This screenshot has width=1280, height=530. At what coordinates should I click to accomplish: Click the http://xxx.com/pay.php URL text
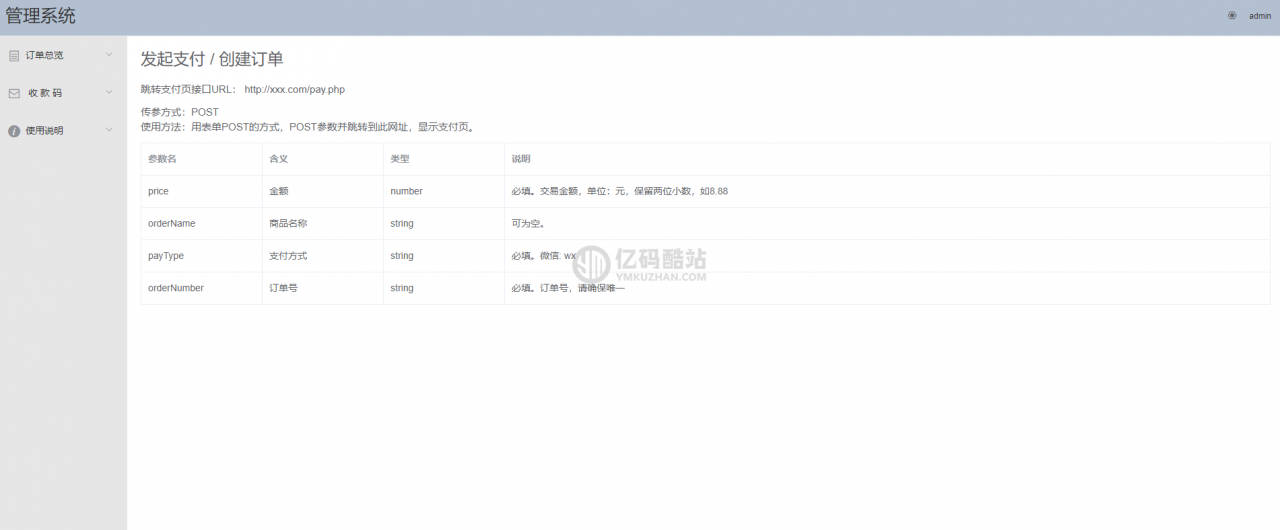click(294, 89)
